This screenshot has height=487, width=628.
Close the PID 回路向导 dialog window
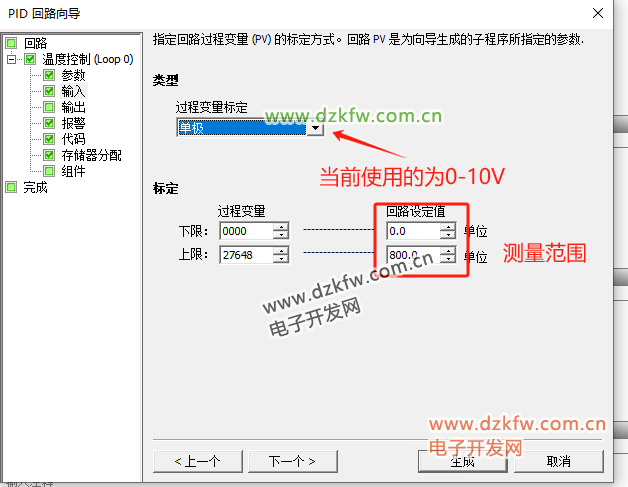pos(597,14)
